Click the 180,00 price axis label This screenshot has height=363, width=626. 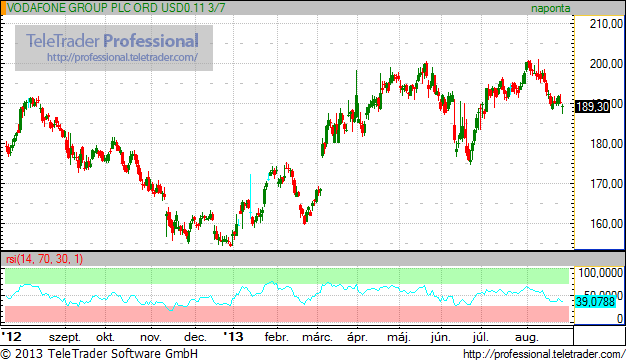click(606, 144)
